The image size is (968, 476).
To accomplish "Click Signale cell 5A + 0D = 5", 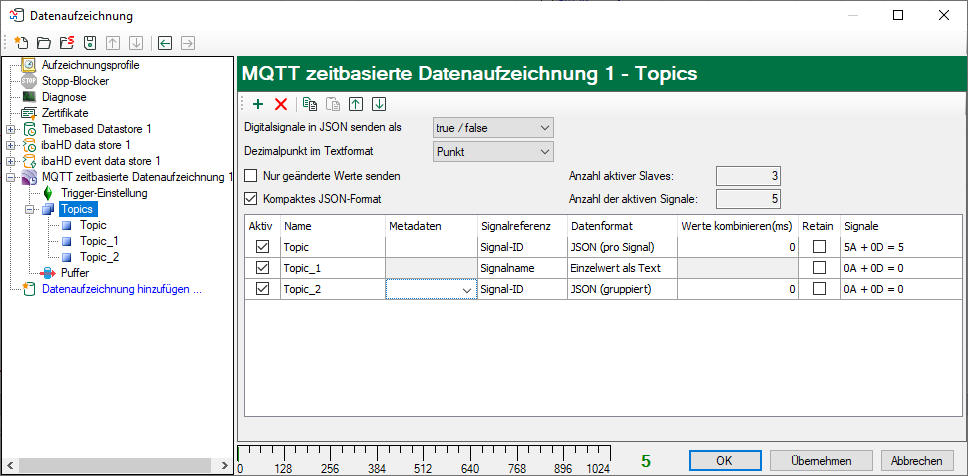I will pyautogui.click(x=901, y=247).
